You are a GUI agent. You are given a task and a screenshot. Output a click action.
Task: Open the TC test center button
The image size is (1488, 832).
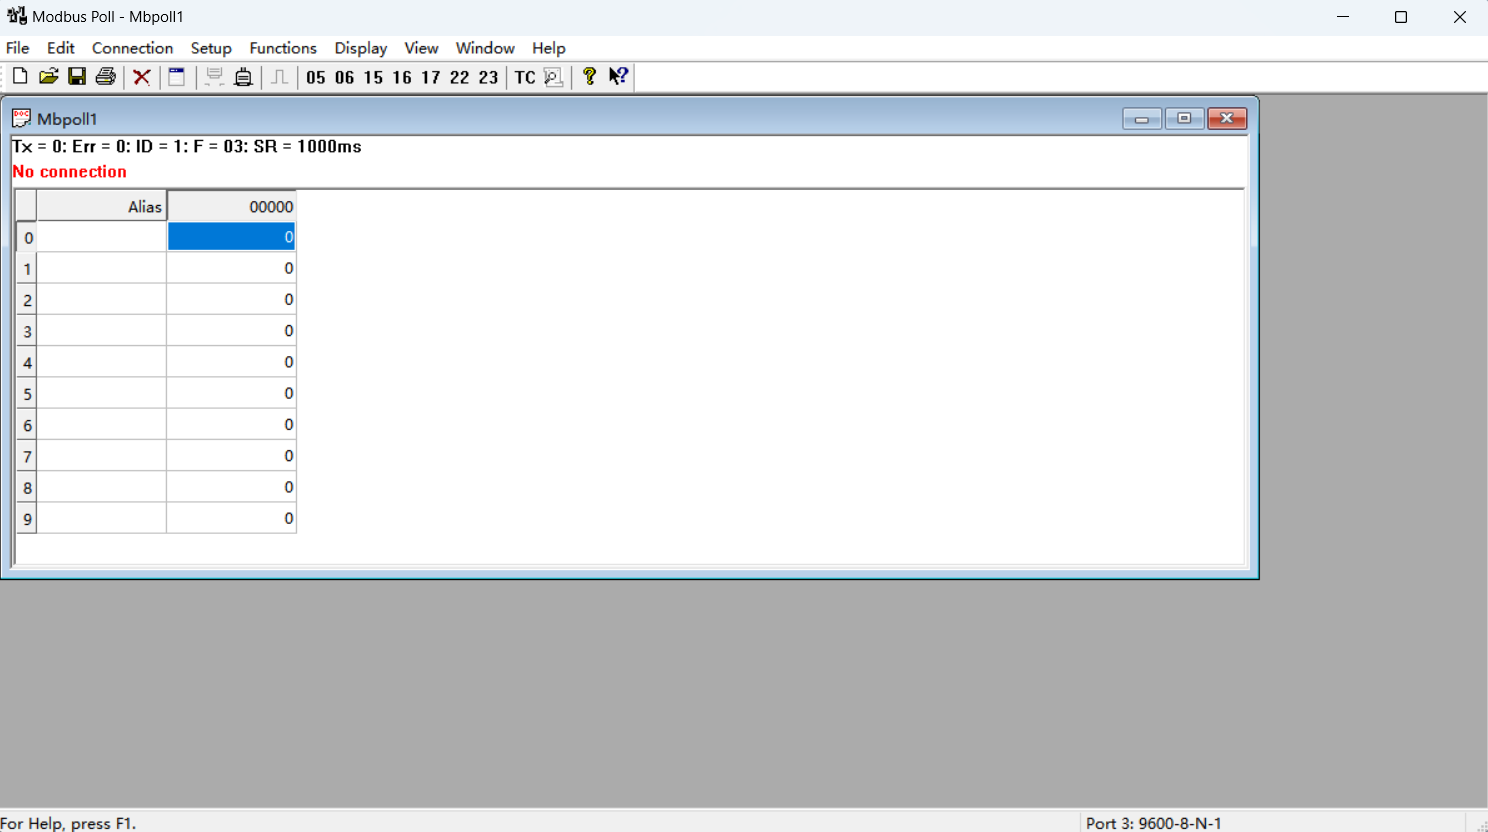pos(525,77)
